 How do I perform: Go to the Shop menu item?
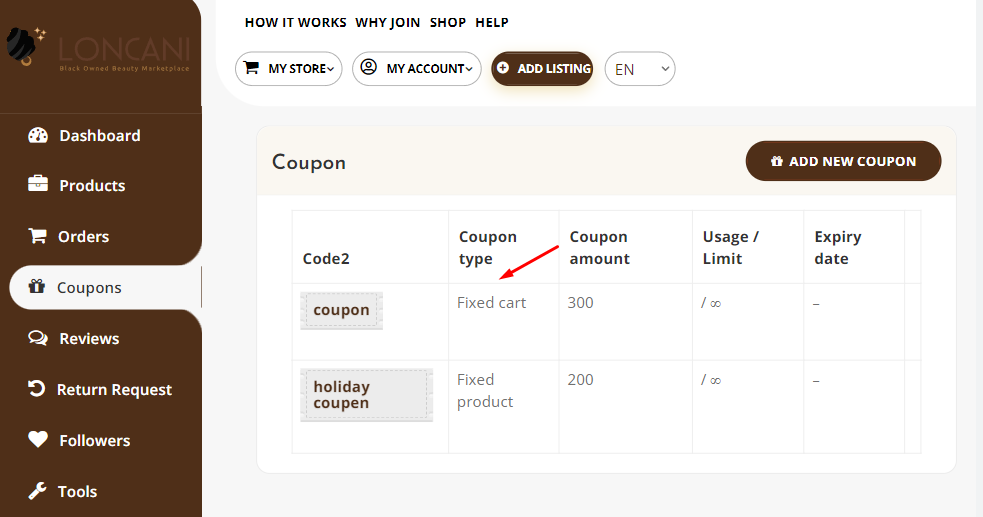click(448, 22)
